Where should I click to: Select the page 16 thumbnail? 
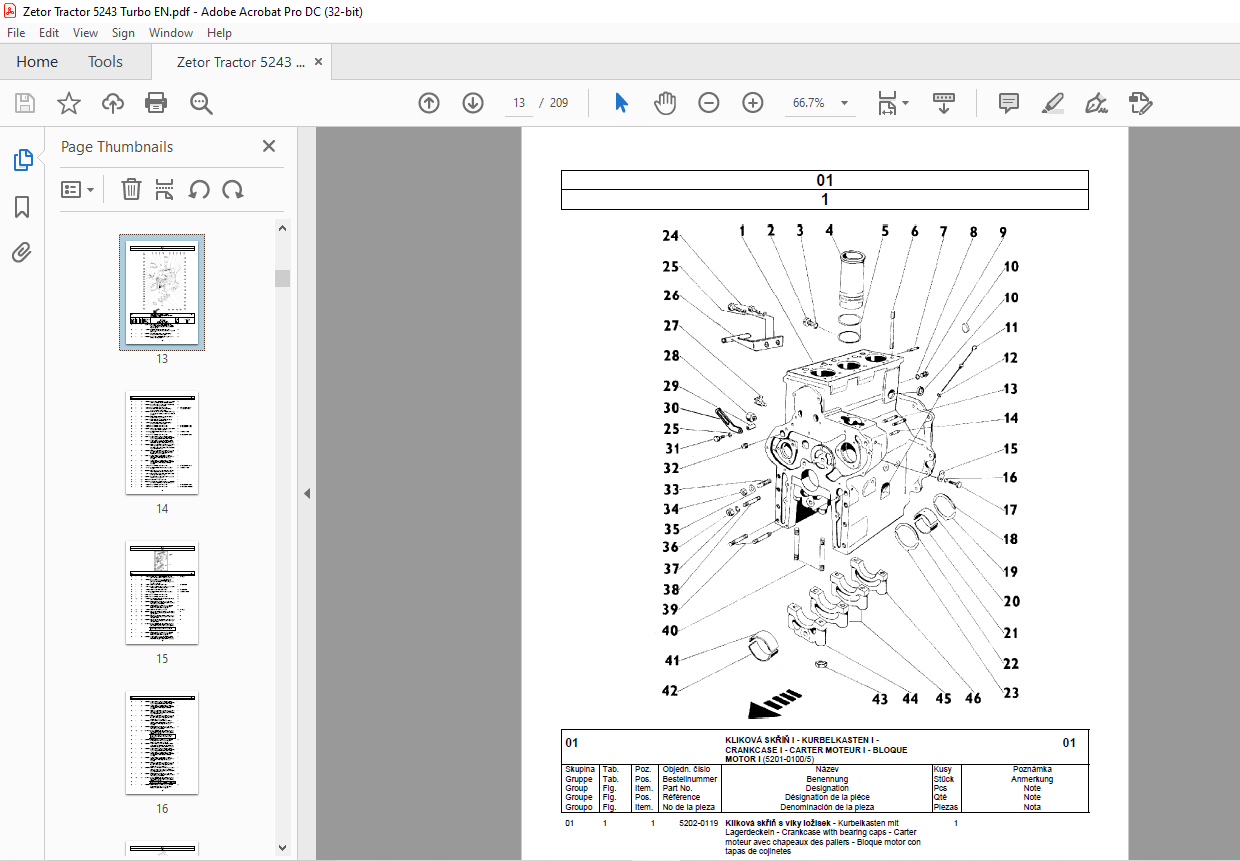click(x=162, y=743)
